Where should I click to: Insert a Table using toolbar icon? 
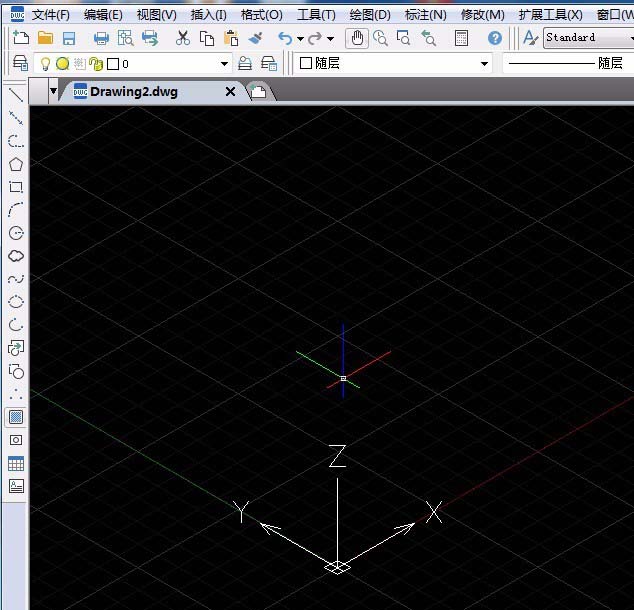pos(16,463)
